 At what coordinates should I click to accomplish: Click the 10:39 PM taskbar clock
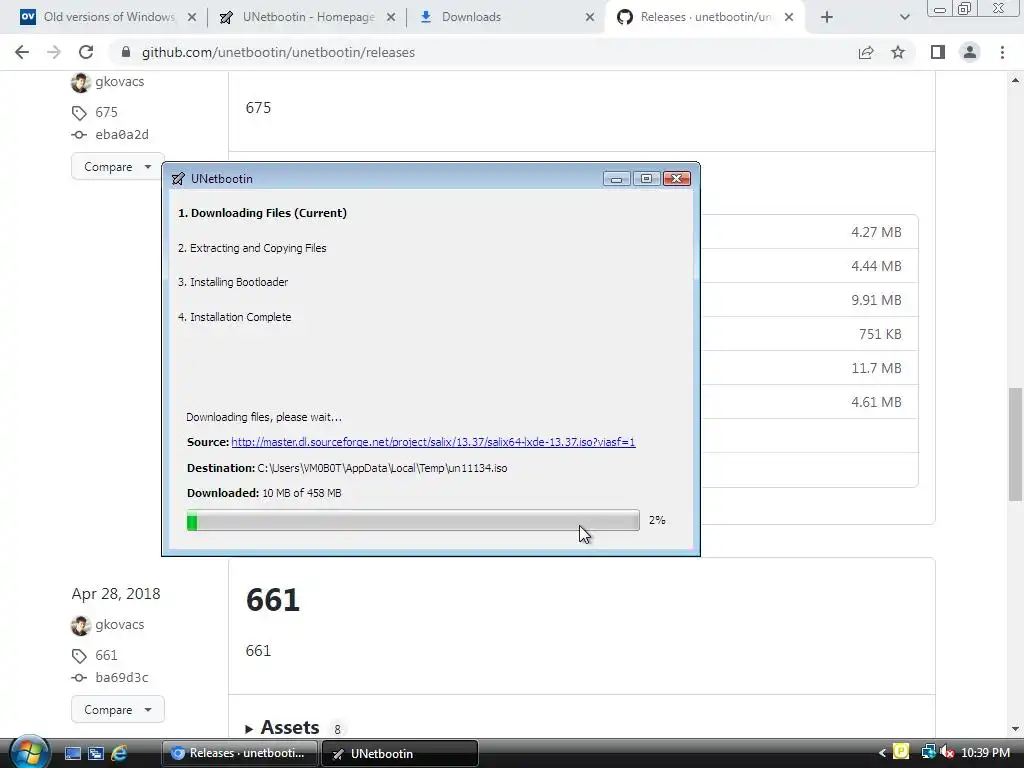click(x=985, y=753)
